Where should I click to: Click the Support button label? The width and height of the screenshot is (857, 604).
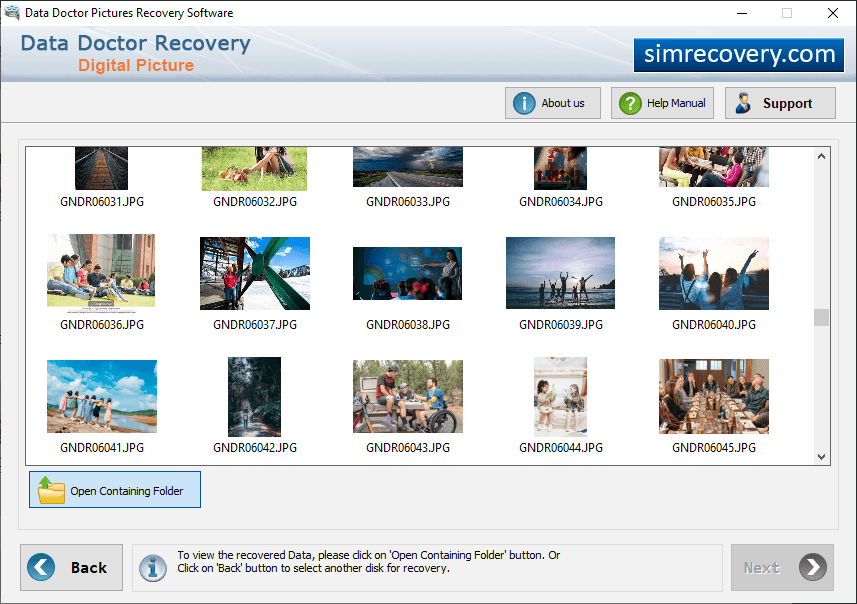pos(787,103)
